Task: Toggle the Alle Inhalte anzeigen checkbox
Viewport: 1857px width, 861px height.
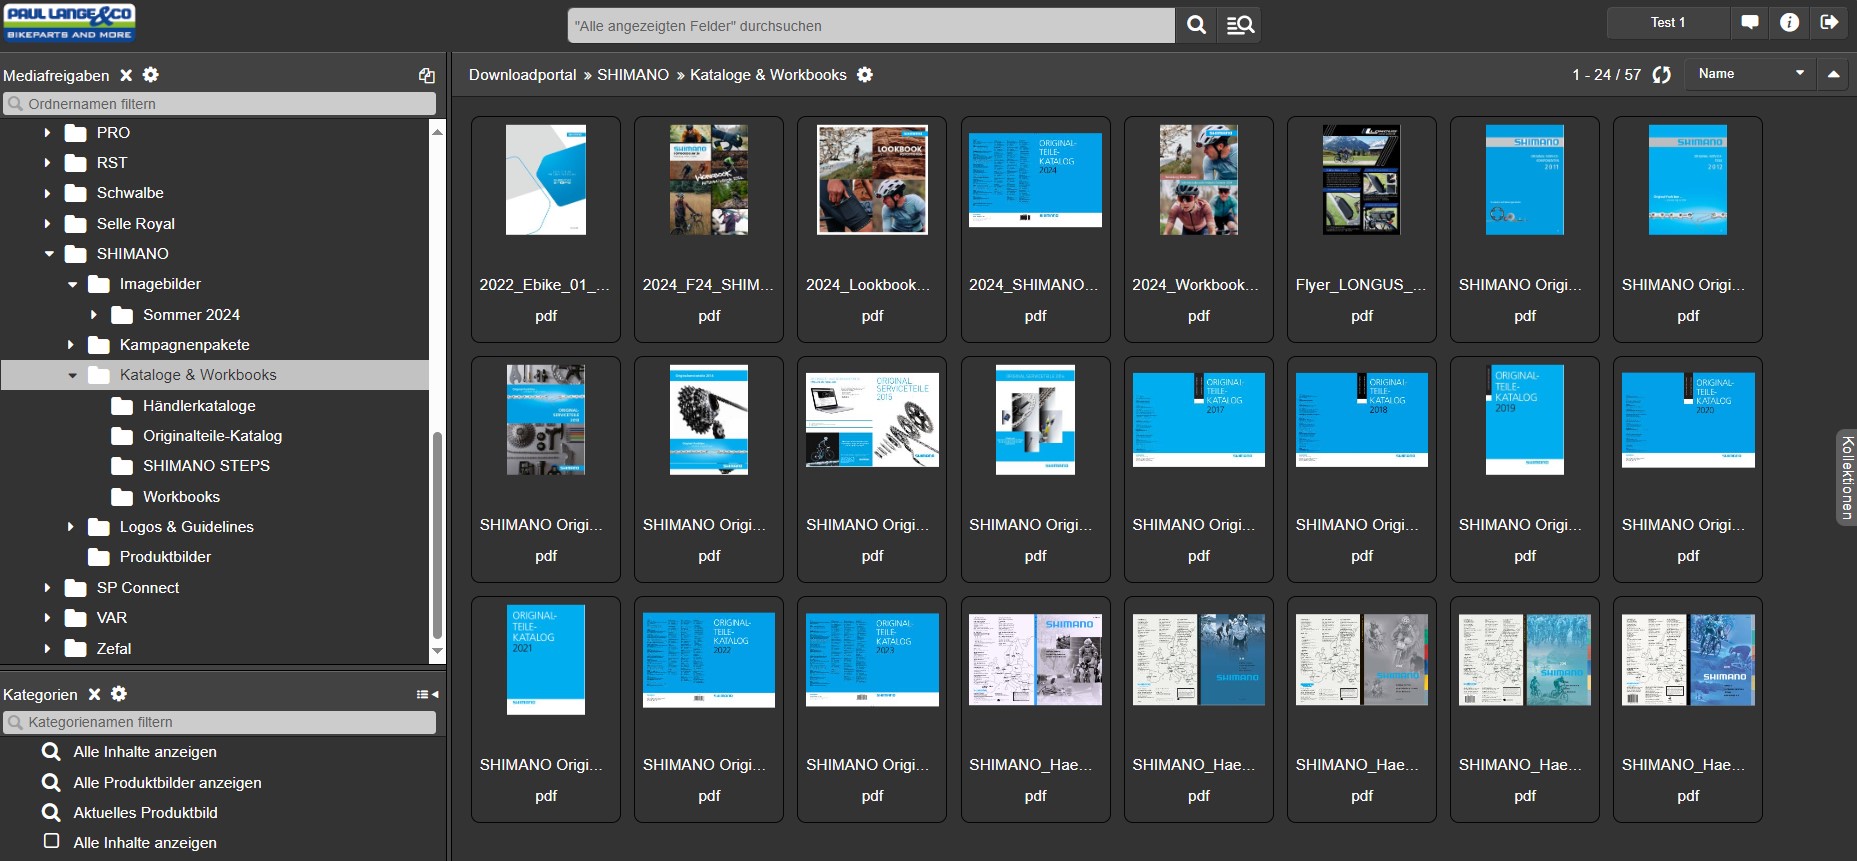Action: pos(52,842)
